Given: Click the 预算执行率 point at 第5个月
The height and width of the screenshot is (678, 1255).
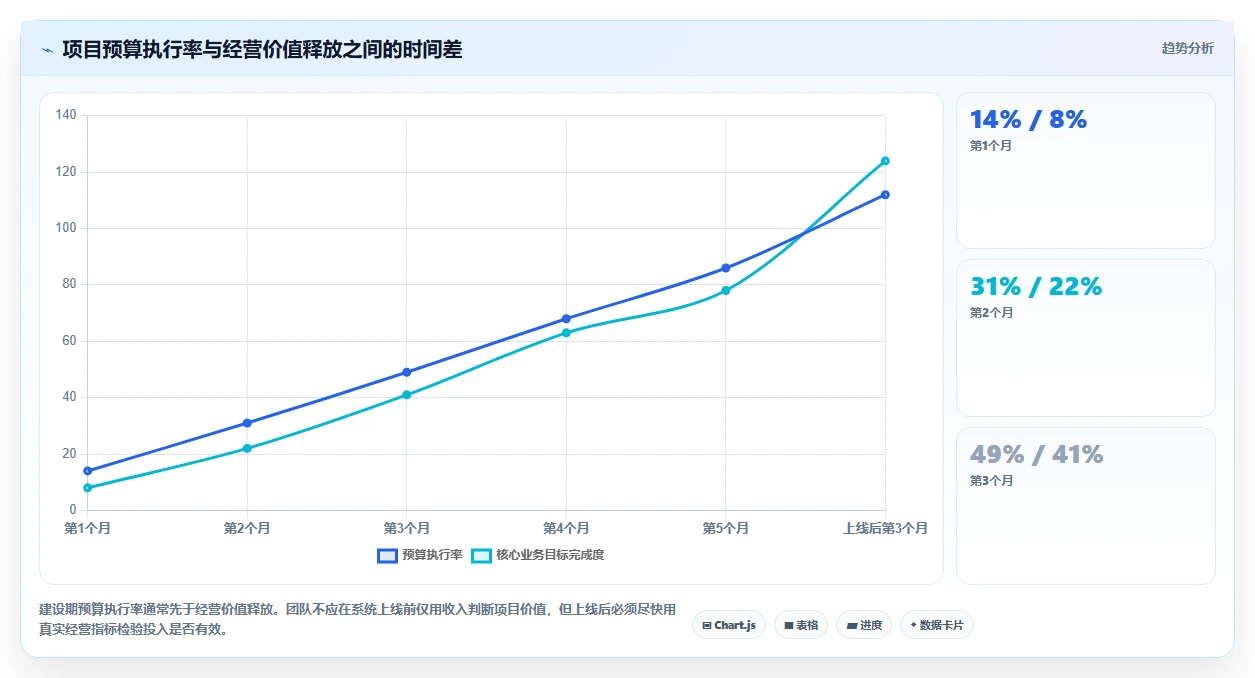Looking at the screenshot, I should pos(726,268).
